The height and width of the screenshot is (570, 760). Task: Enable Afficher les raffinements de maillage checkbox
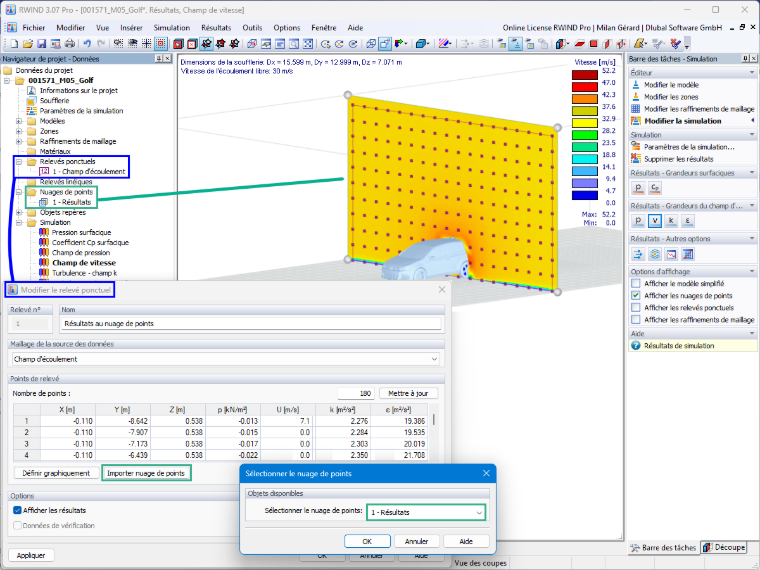click(635, 320)
